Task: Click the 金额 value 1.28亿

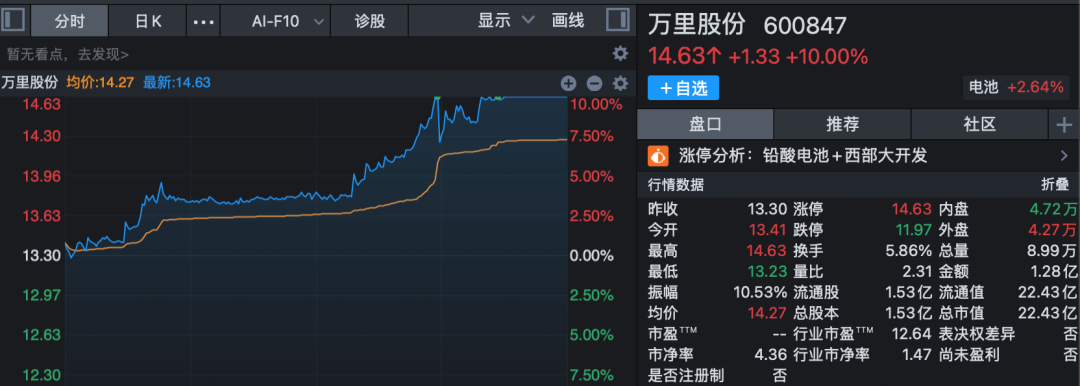Action: click(x=1053, y=271)
